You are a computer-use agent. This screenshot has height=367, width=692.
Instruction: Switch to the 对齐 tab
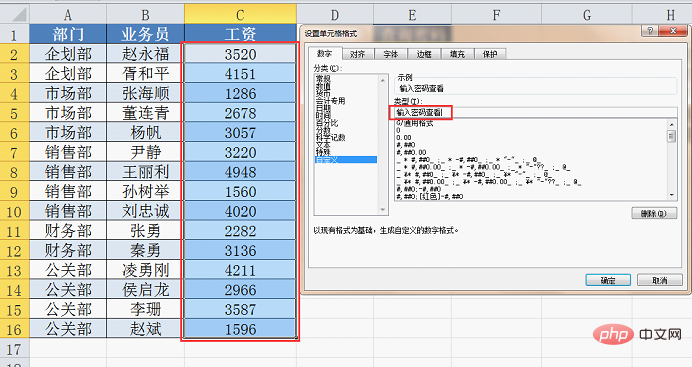357,54
